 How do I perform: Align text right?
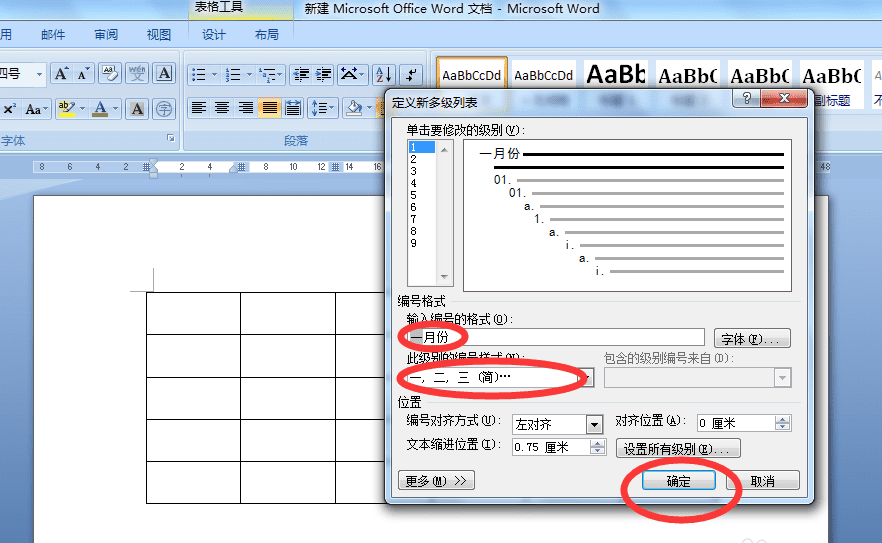tap(246, 107)
